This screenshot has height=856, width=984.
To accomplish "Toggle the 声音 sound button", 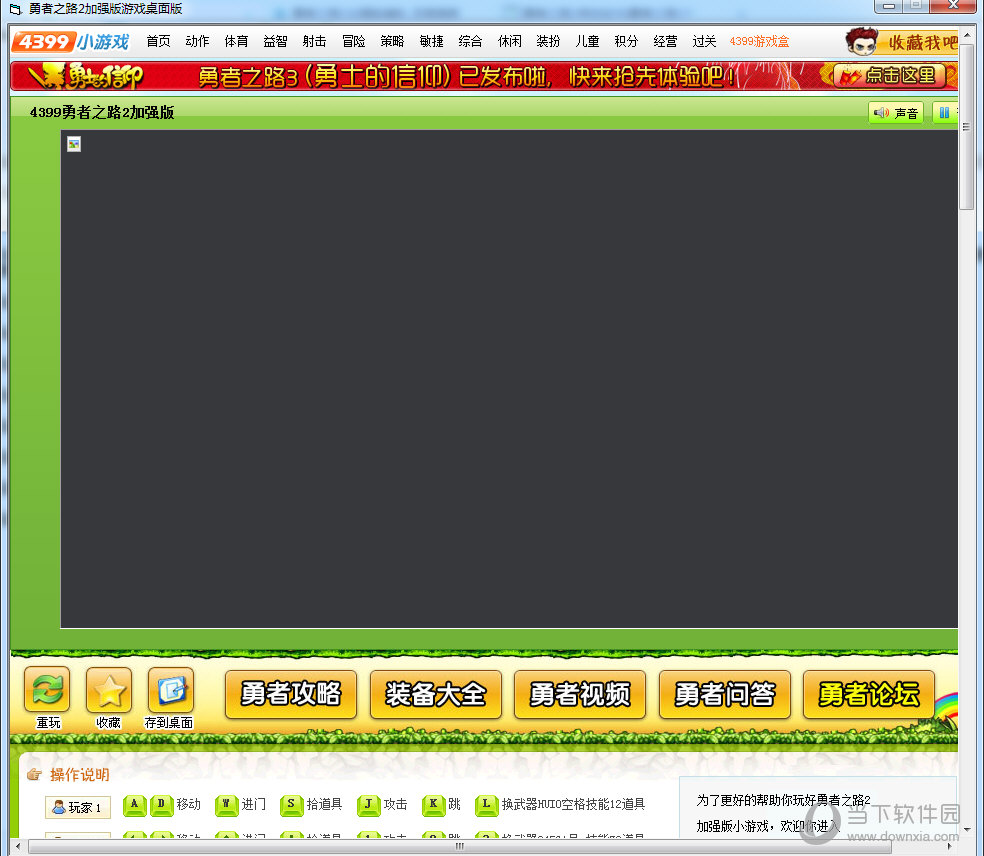I will click(x=896, y=113).
